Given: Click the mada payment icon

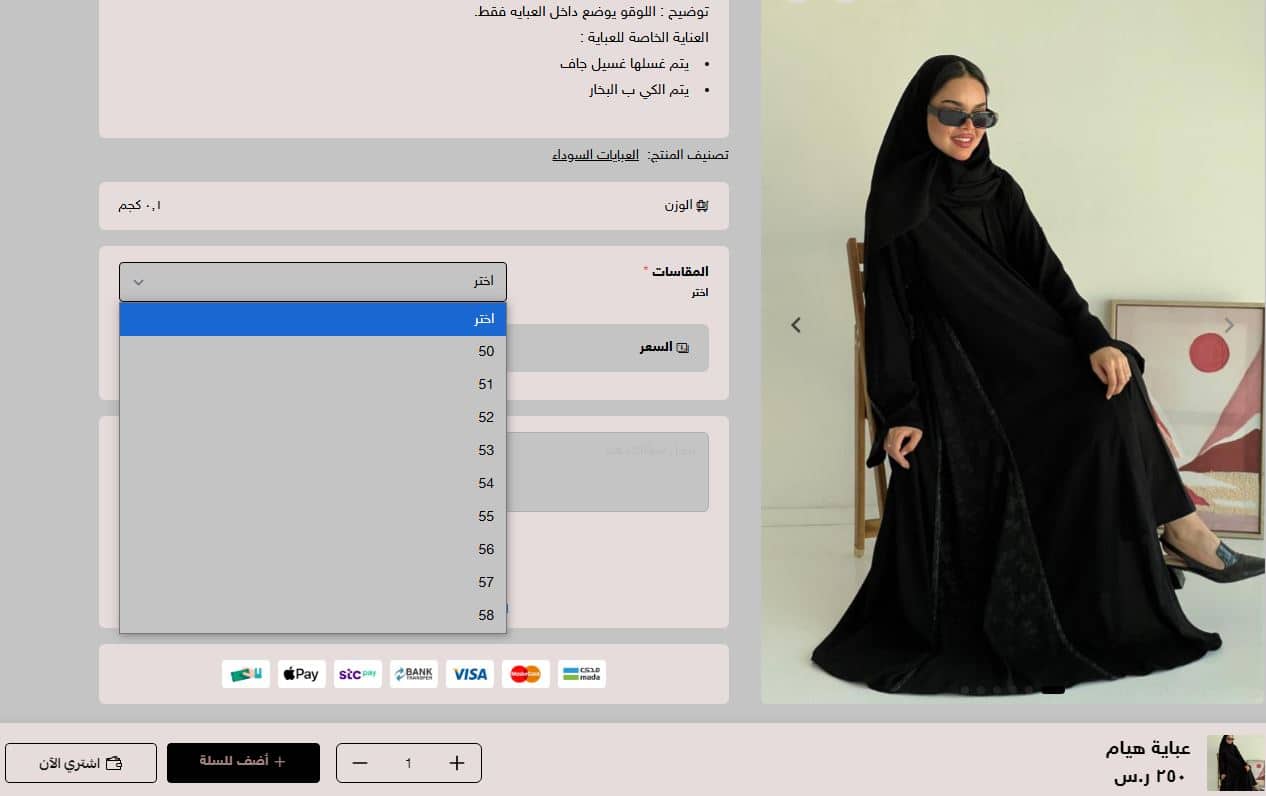Looking at the screenshot, I should point(581,674).
